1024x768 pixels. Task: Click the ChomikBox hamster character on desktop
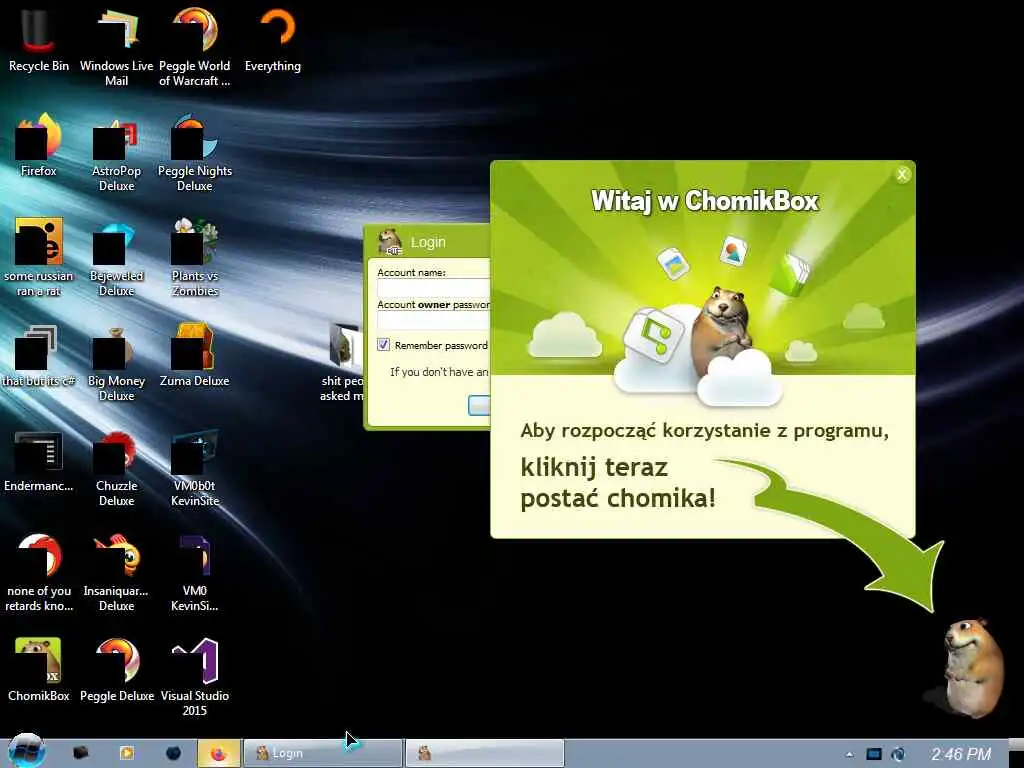973,667
